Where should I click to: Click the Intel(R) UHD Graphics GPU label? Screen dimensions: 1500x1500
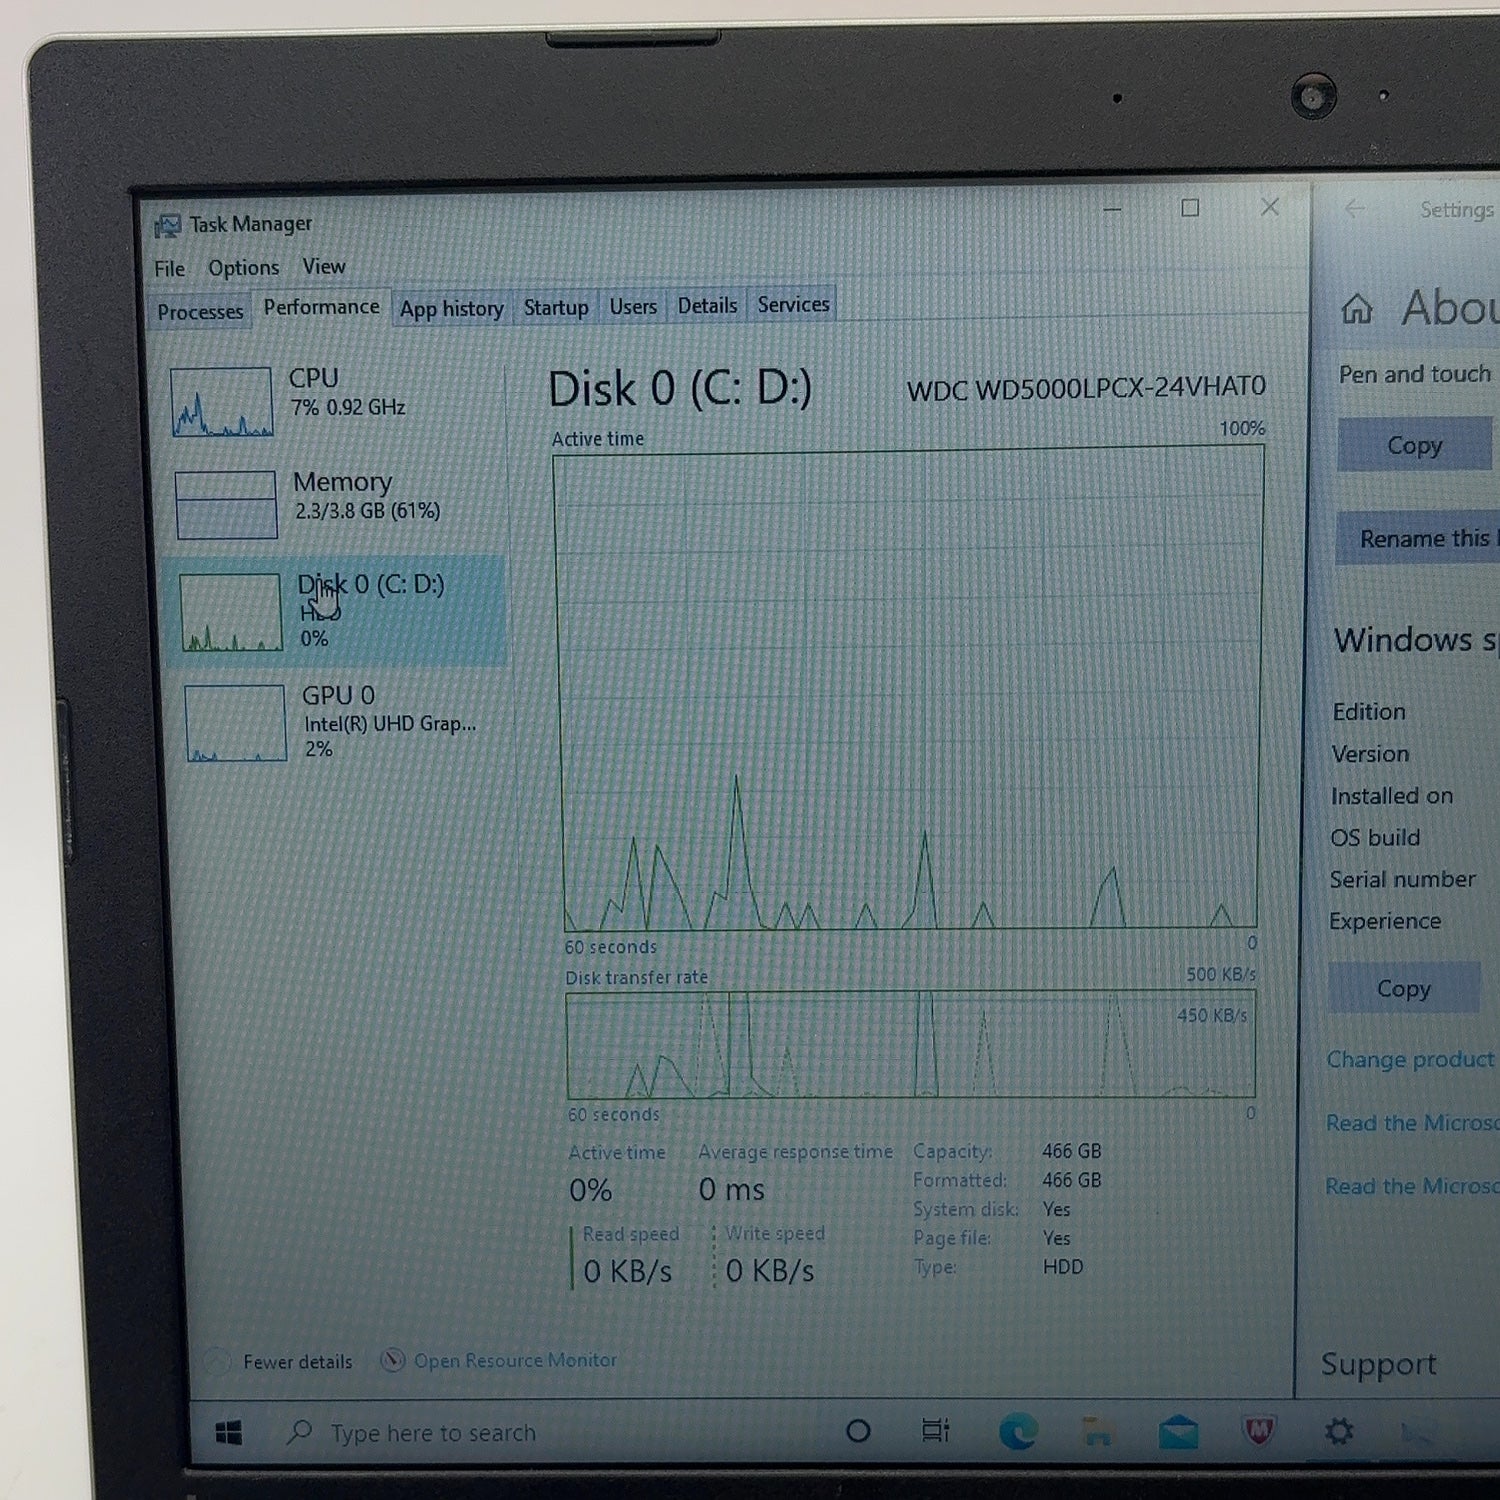390,724
